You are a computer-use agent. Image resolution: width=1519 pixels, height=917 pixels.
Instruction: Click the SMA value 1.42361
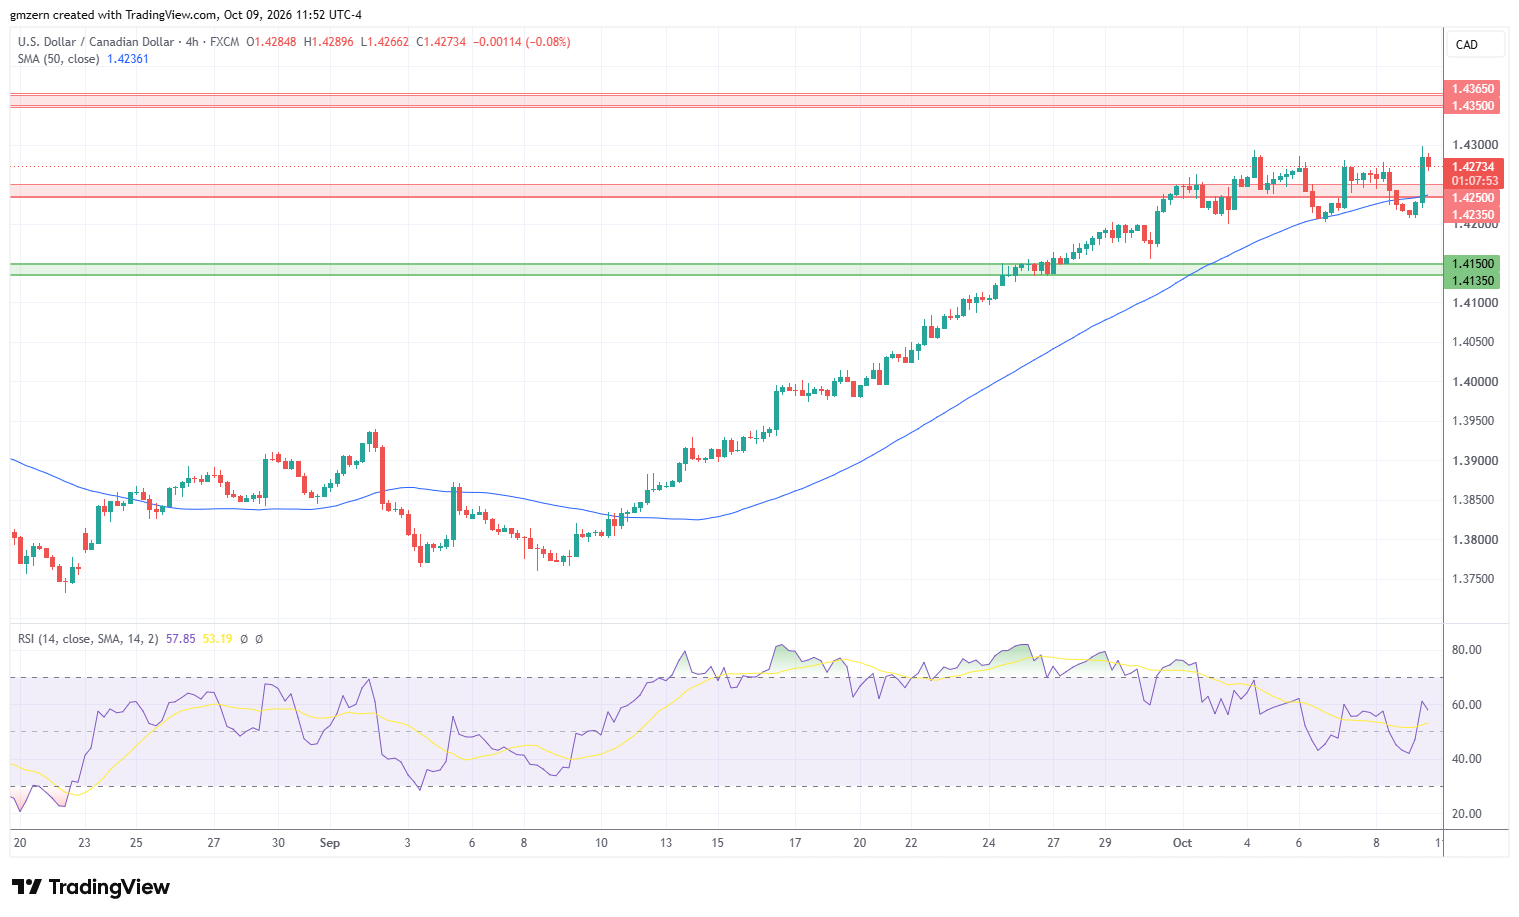pos(128,59)
